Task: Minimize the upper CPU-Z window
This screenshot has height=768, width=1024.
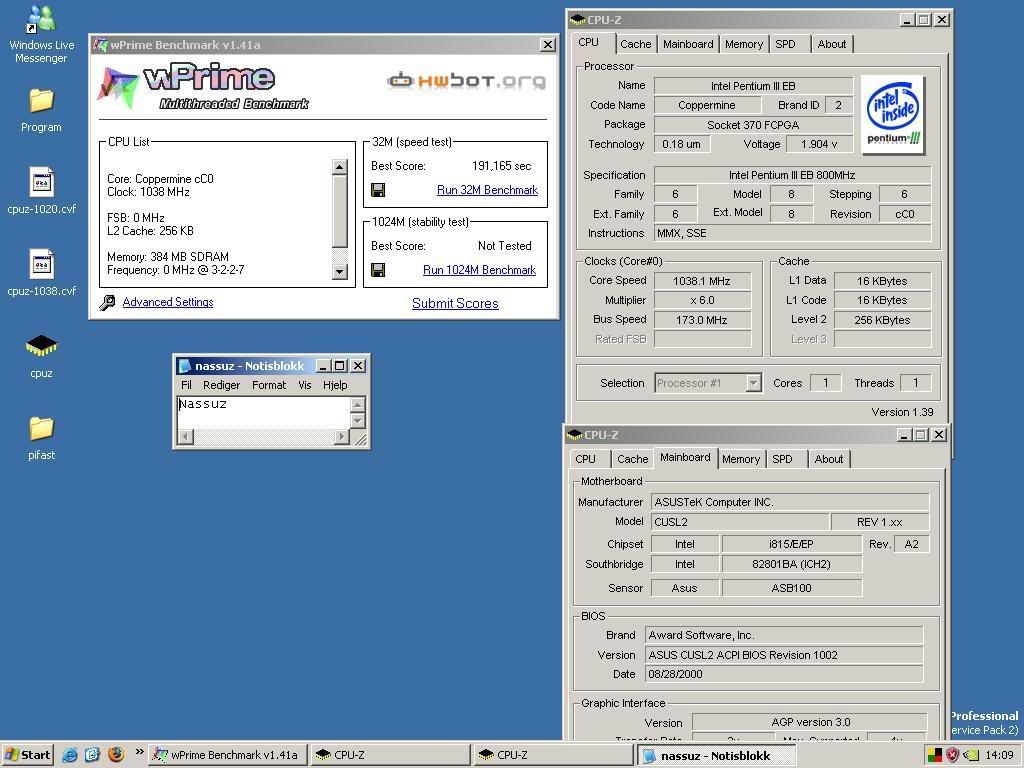Action: click(x=907, y=20)
